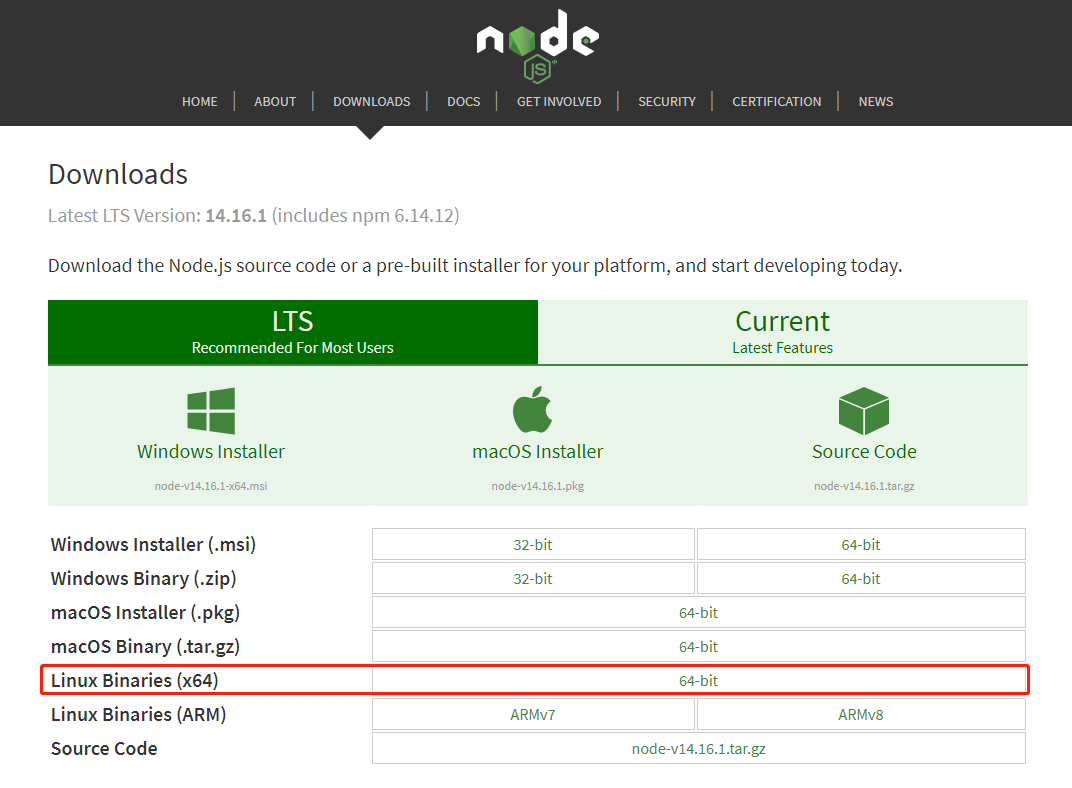The image size is (1072, 788).
Task: Select the LTS Recommended For Most Users tab
Action: point(293,332)
